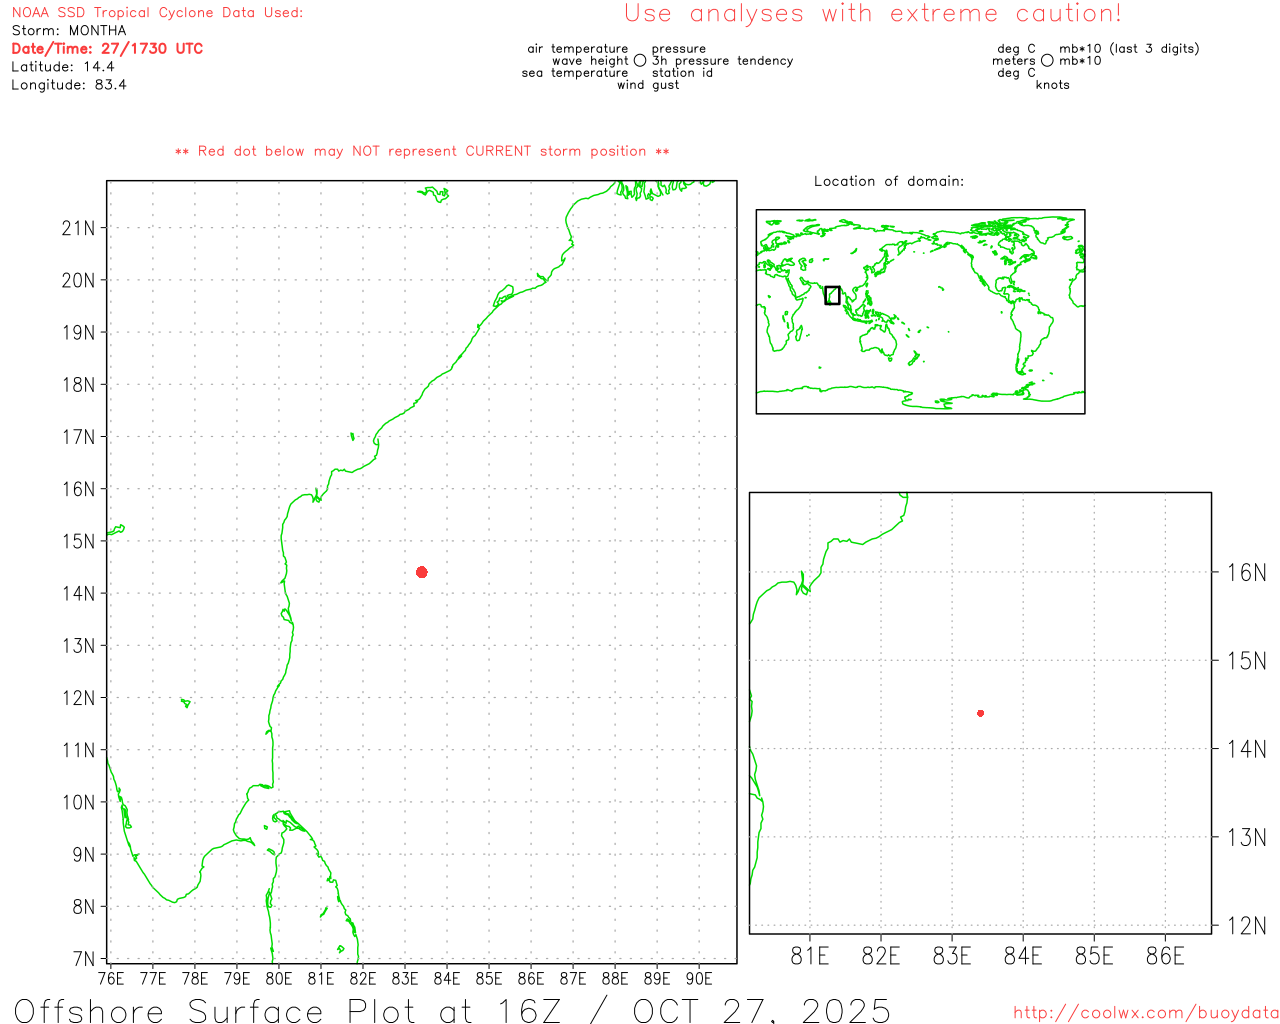Click the 16N label on inset map axis
The height and width of the screenshot is (1024, 1280).
[1246, 573]
